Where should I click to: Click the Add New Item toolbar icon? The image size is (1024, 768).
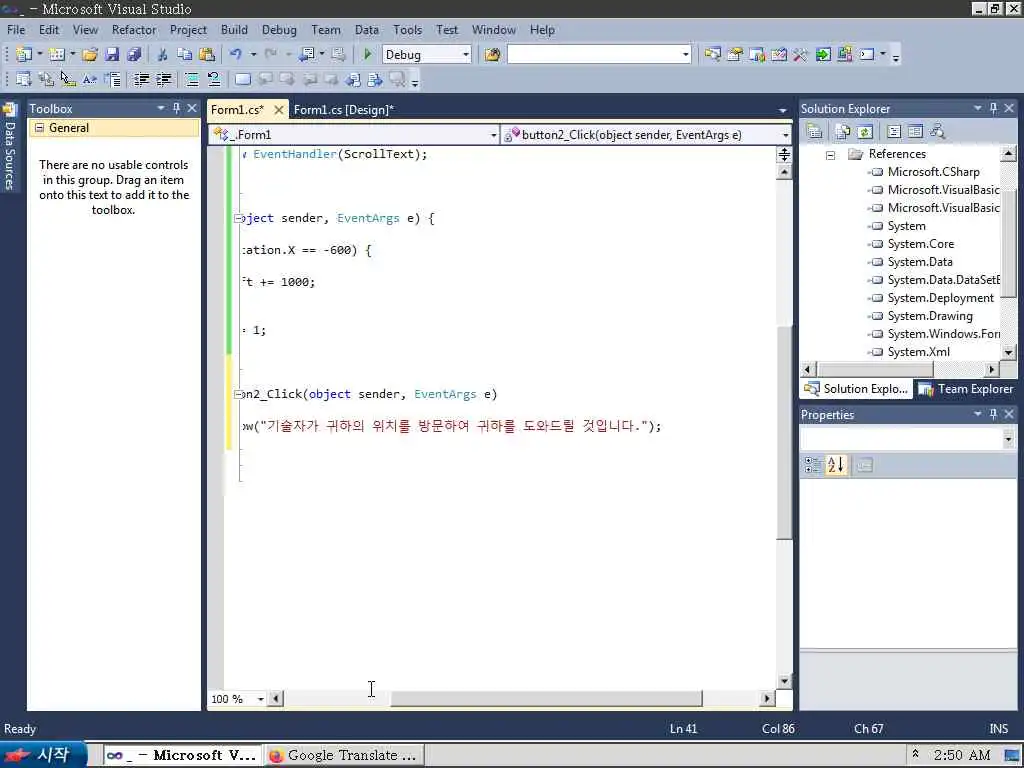point(57,55)
